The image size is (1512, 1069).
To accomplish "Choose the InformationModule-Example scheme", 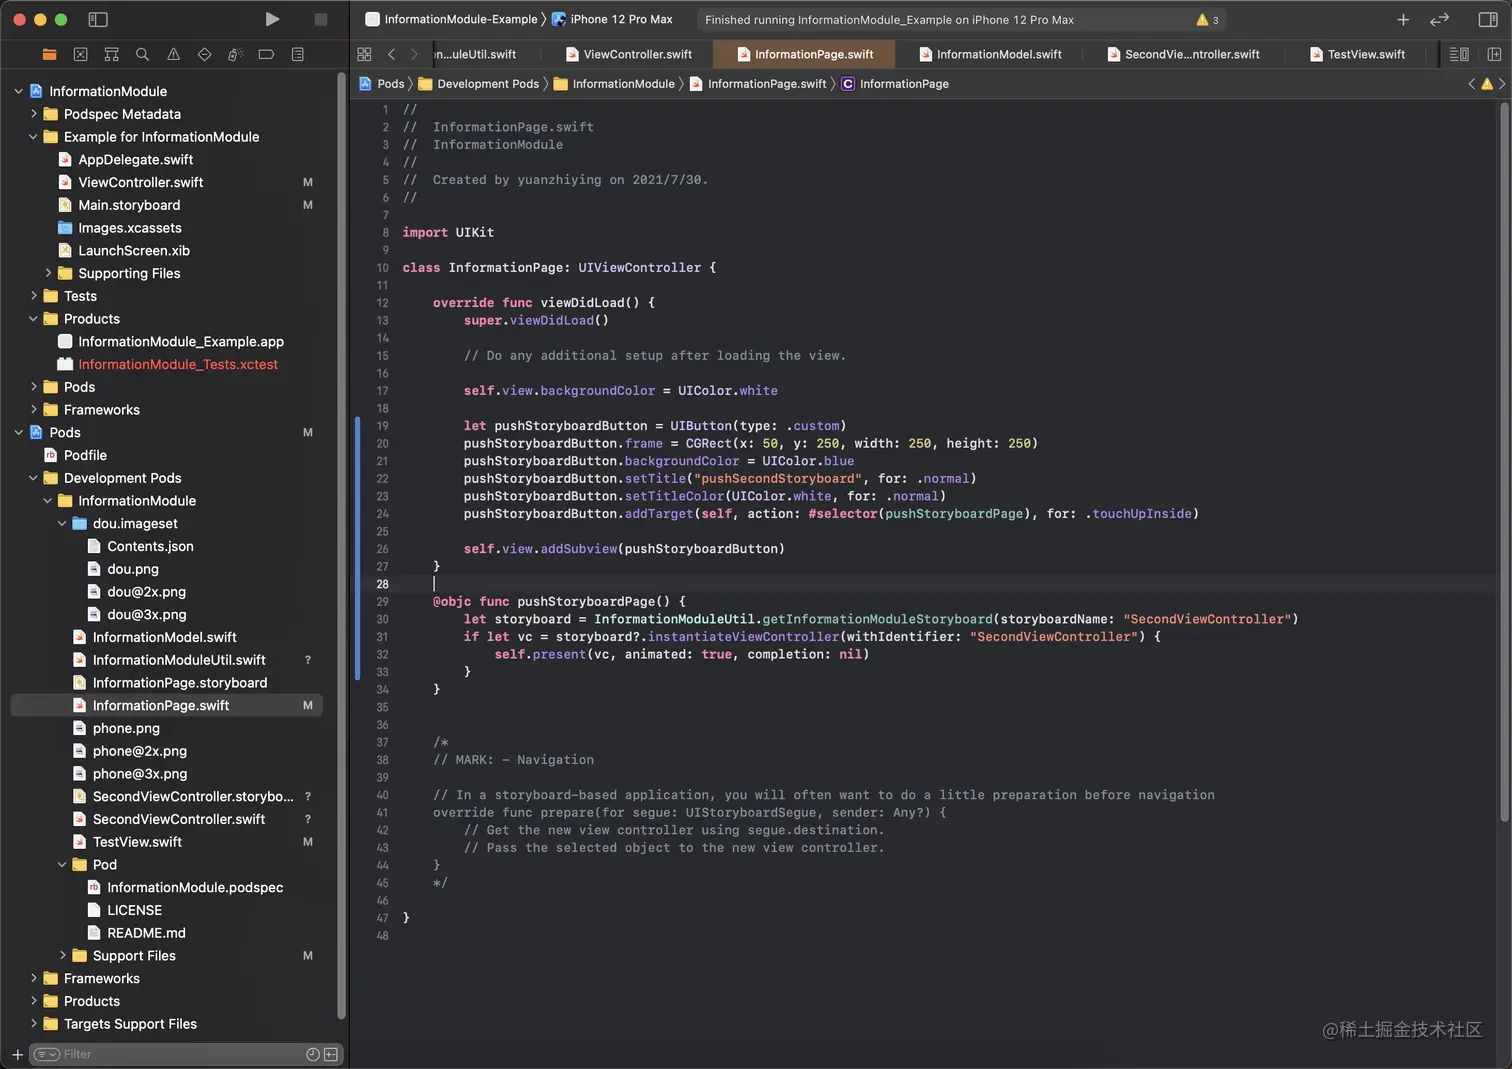I will 453,19.
